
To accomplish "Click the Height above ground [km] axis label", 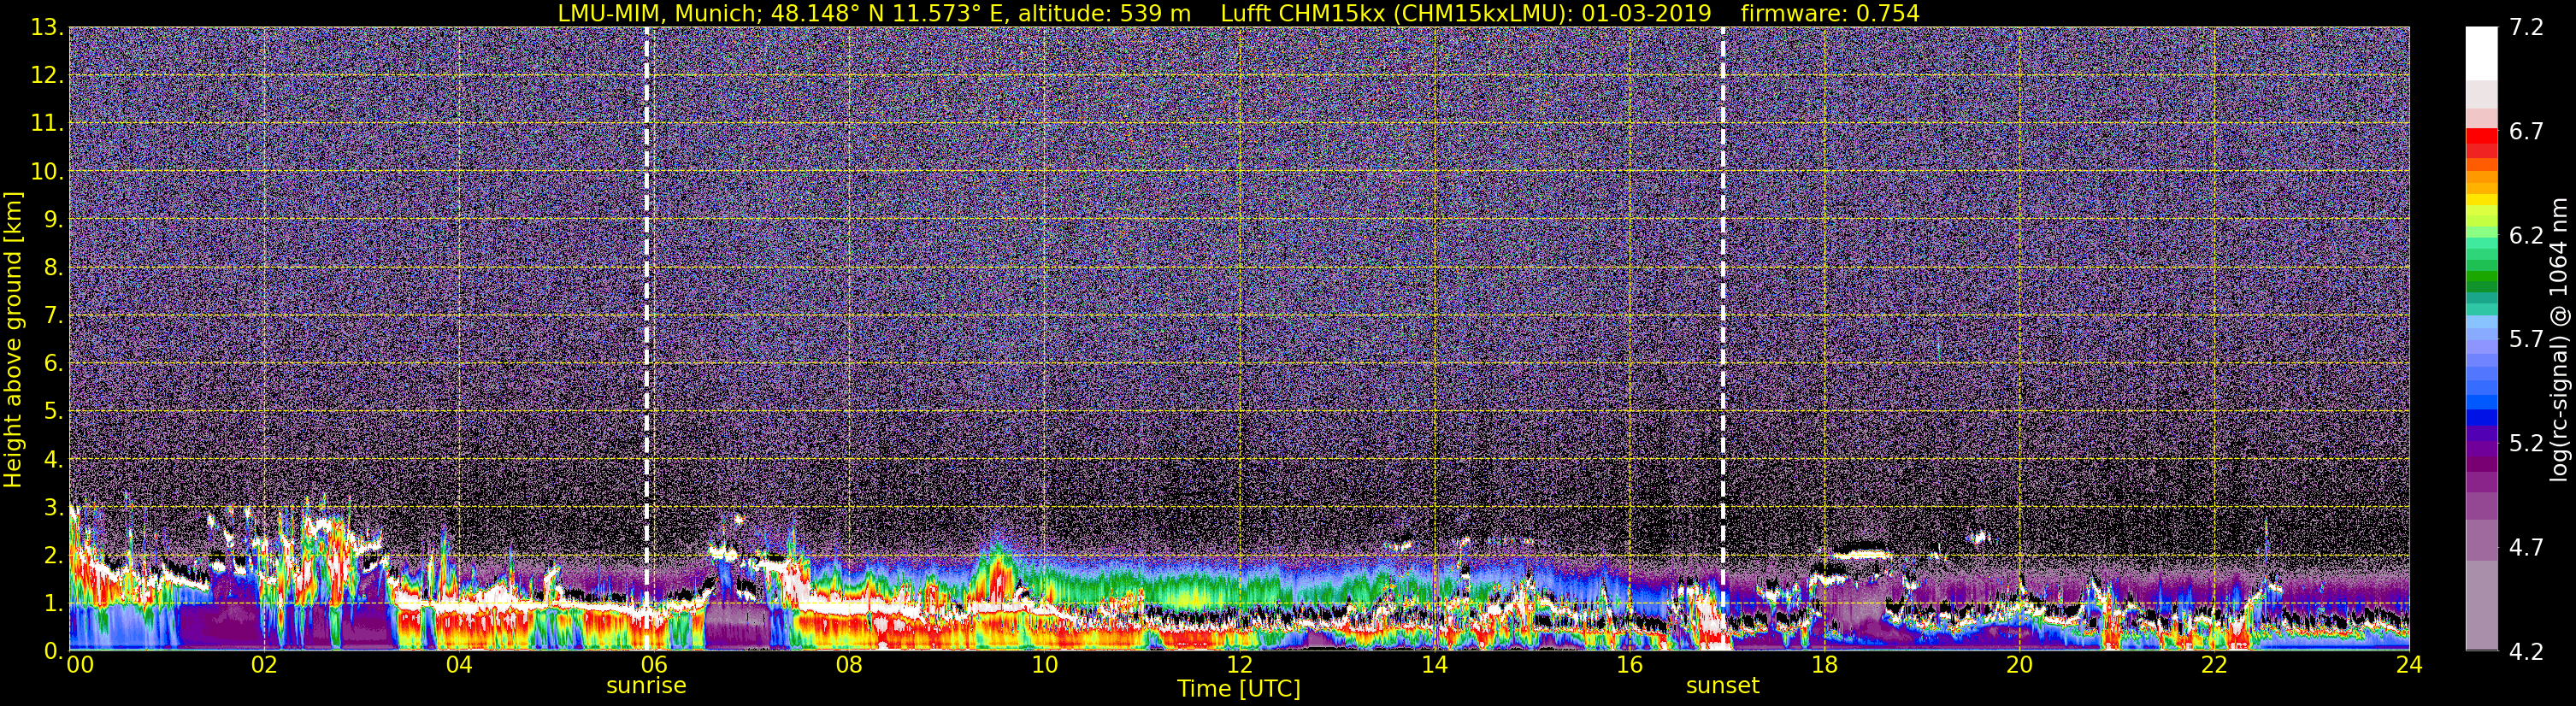I will [13, 340].
